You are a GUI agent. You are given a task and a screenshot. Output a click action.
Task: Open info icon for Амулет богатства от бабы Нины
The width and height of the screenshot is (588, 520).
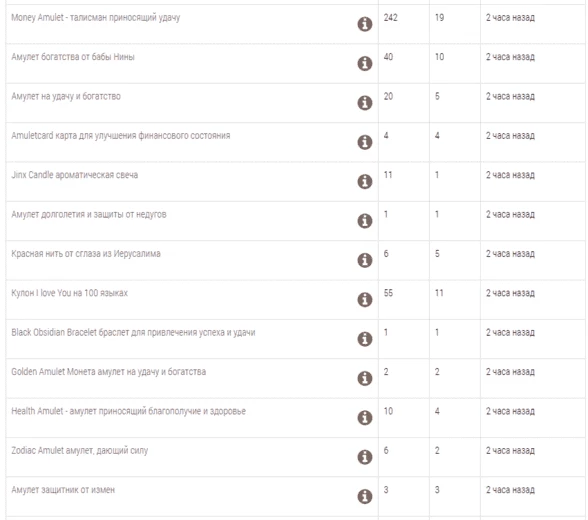pos(364,63)
